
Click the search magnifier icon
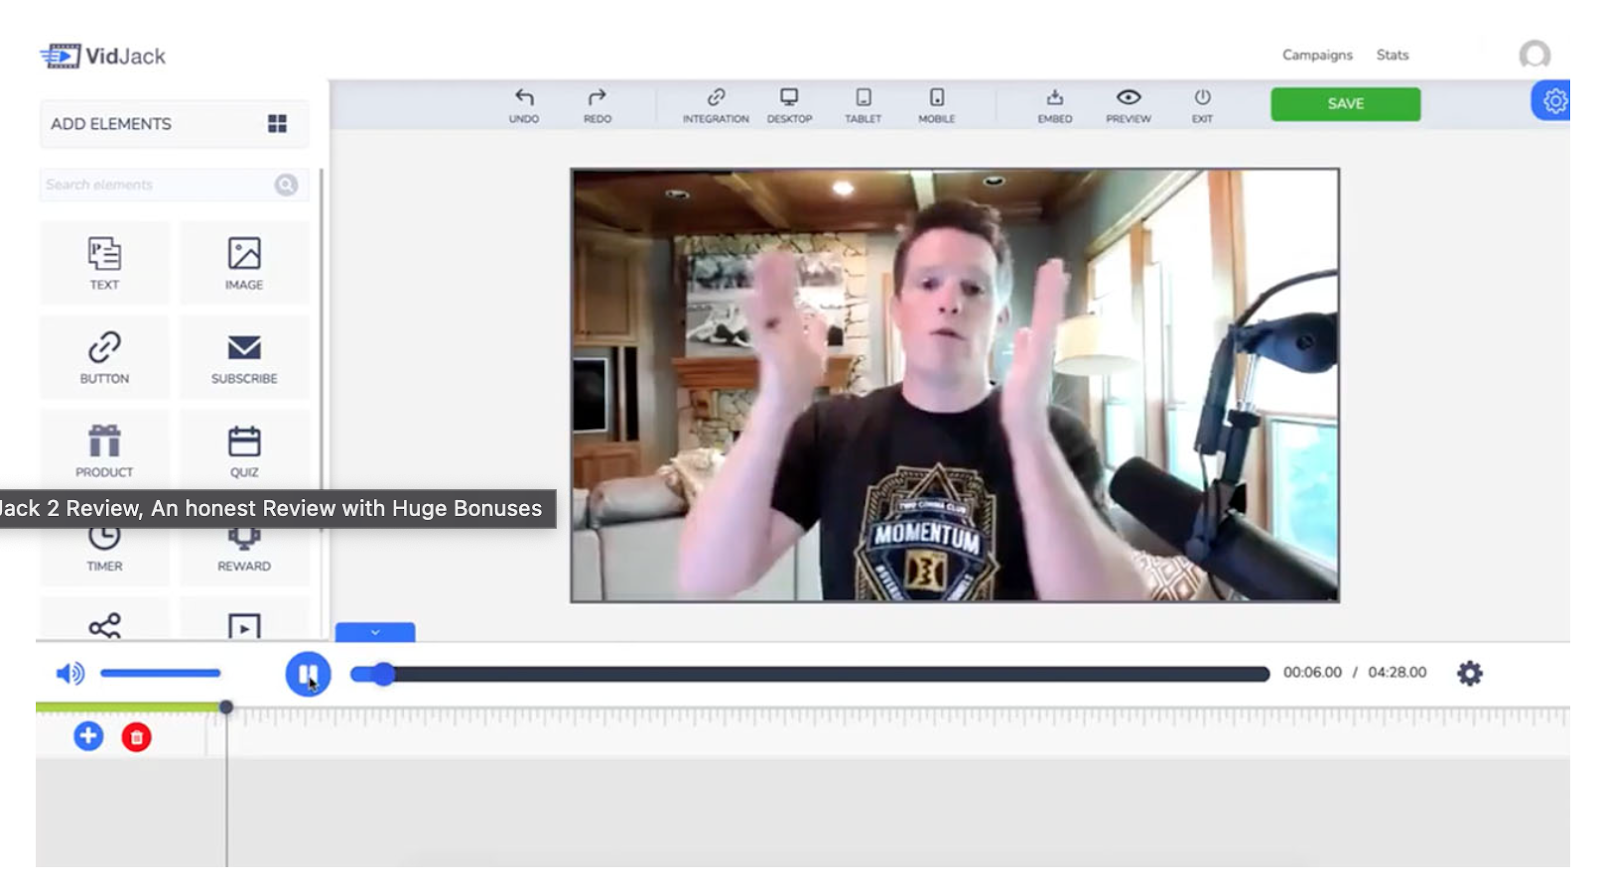[x=286, y=185]
